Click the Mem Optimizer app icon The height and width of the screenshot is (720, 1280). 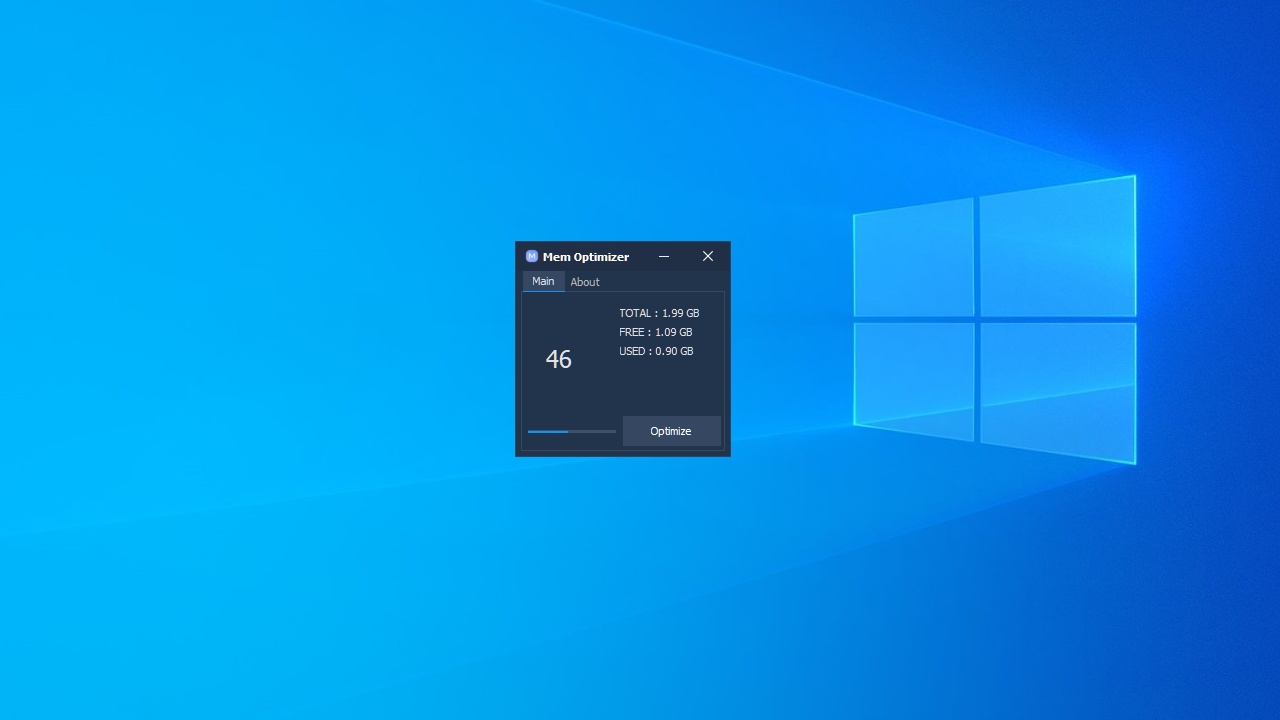[x=532, y=256]
